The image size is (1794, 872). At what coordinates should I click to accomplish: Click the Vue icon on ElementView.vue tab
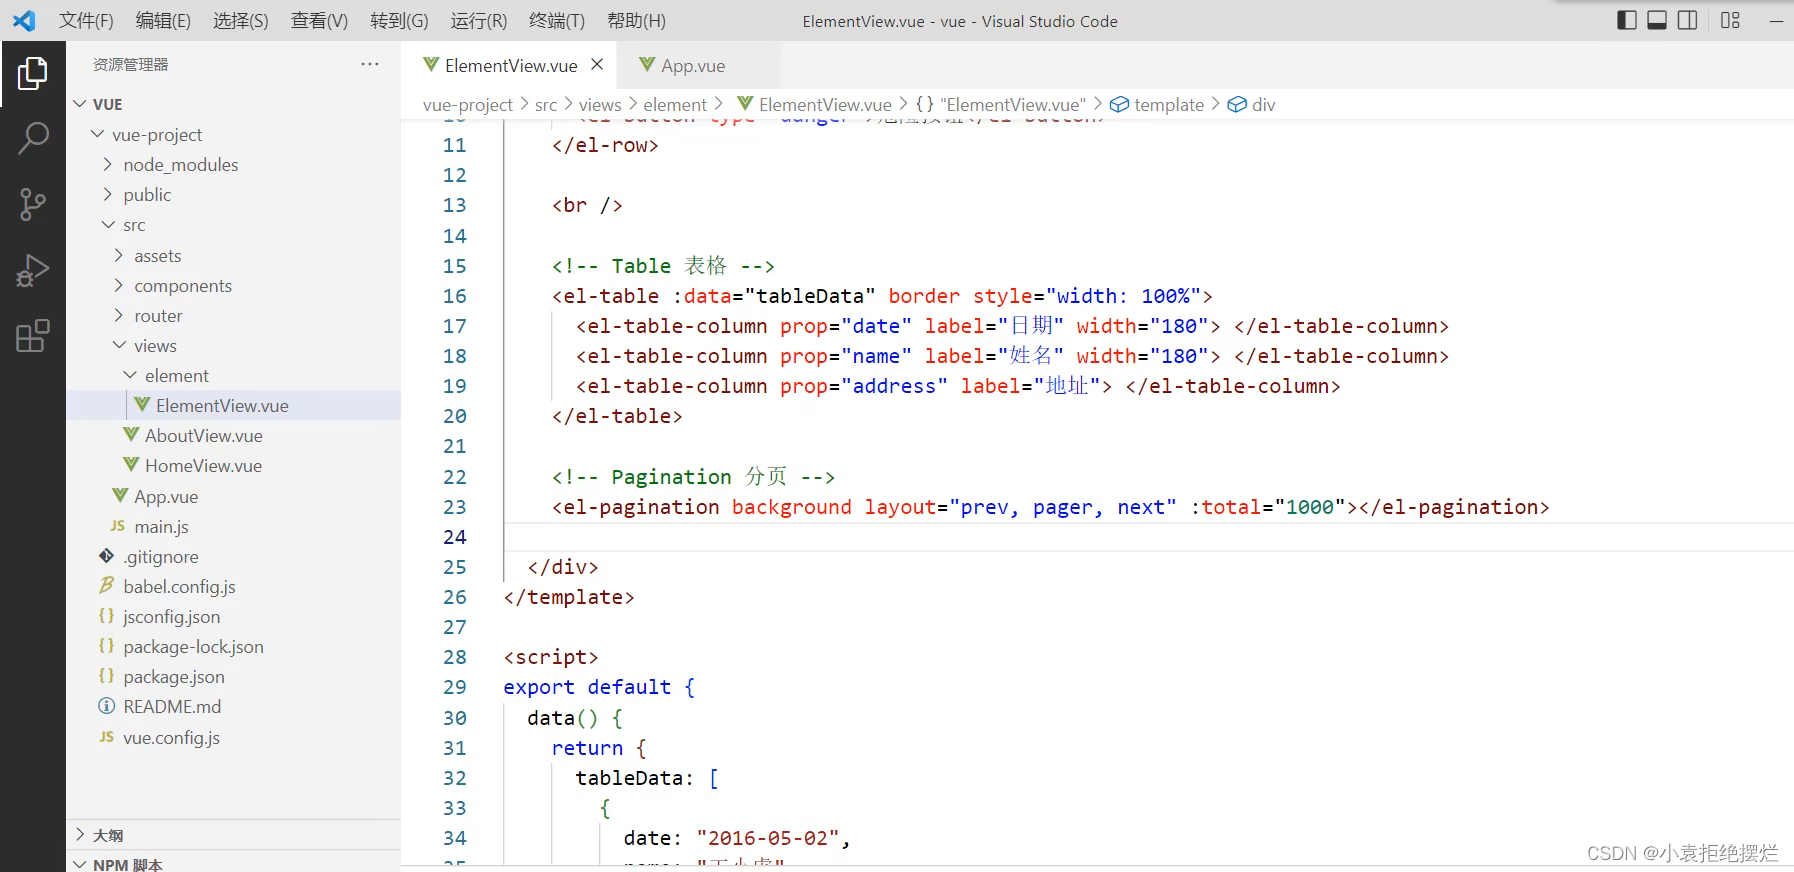pyautogui.click(x=431, y=65)
